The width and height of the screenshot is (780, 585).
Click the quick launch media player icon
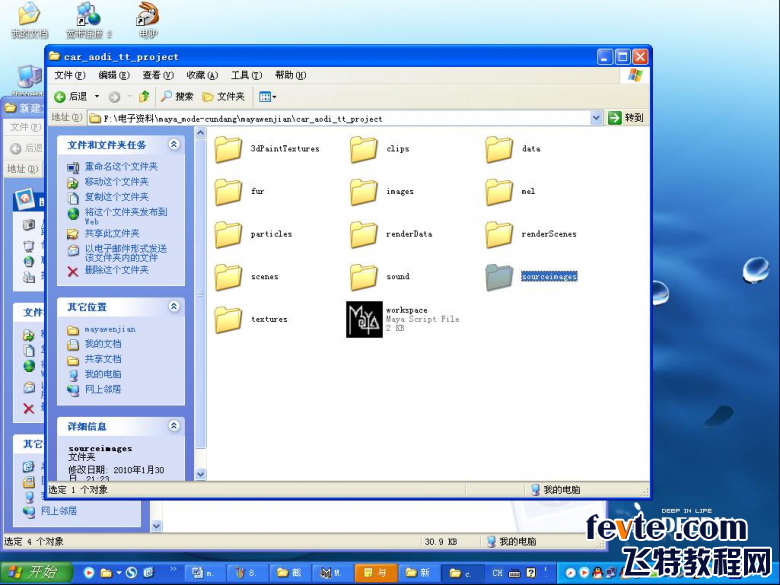pos(89,573)
